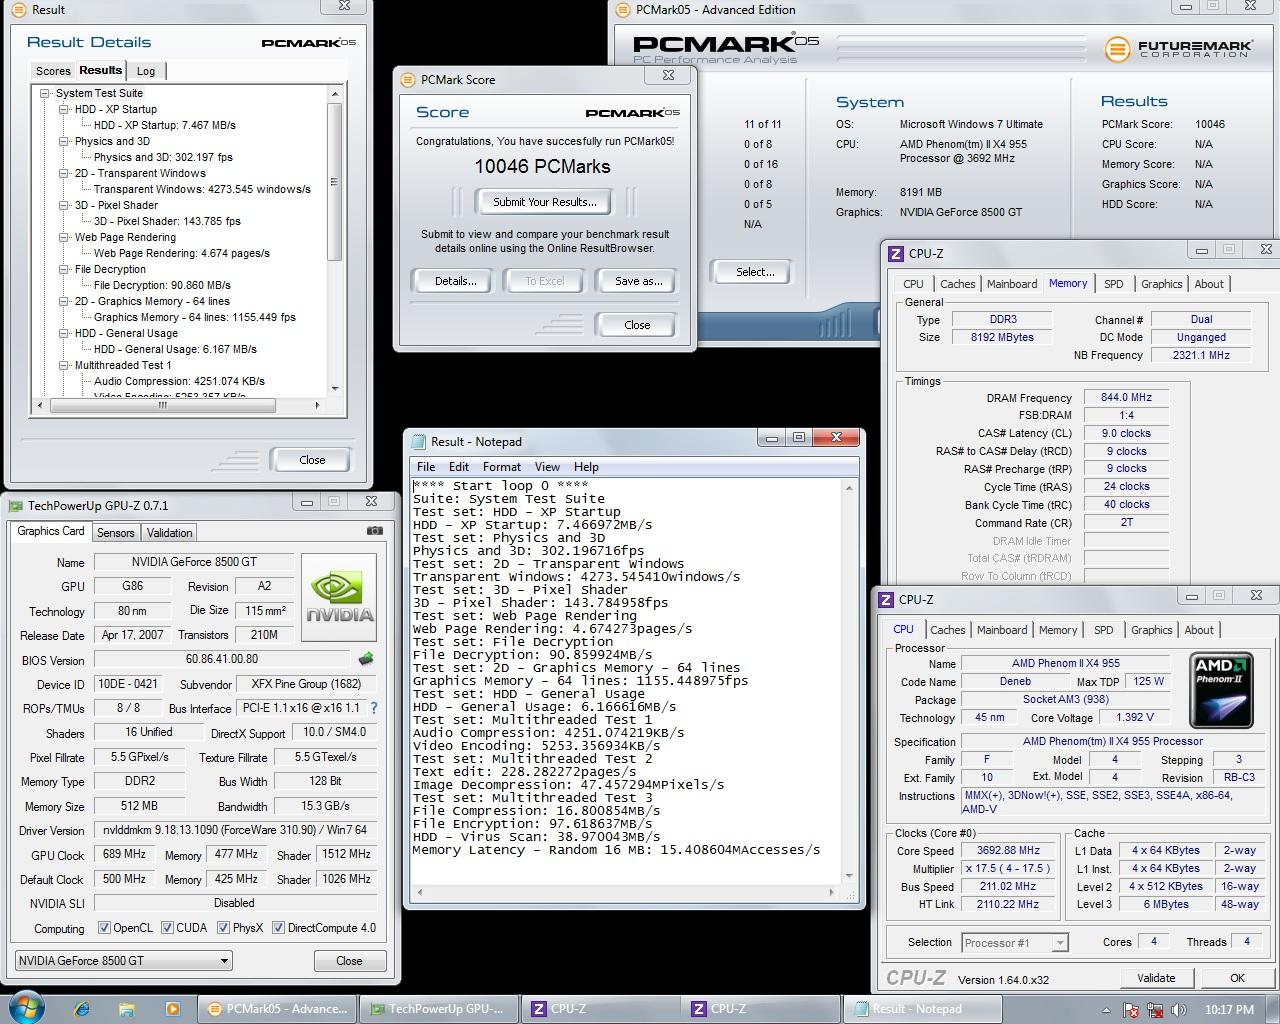The image size is (1280, 1024).
Task: Open the Processor #1 selection dropdown
Action: pos(1014,943)
